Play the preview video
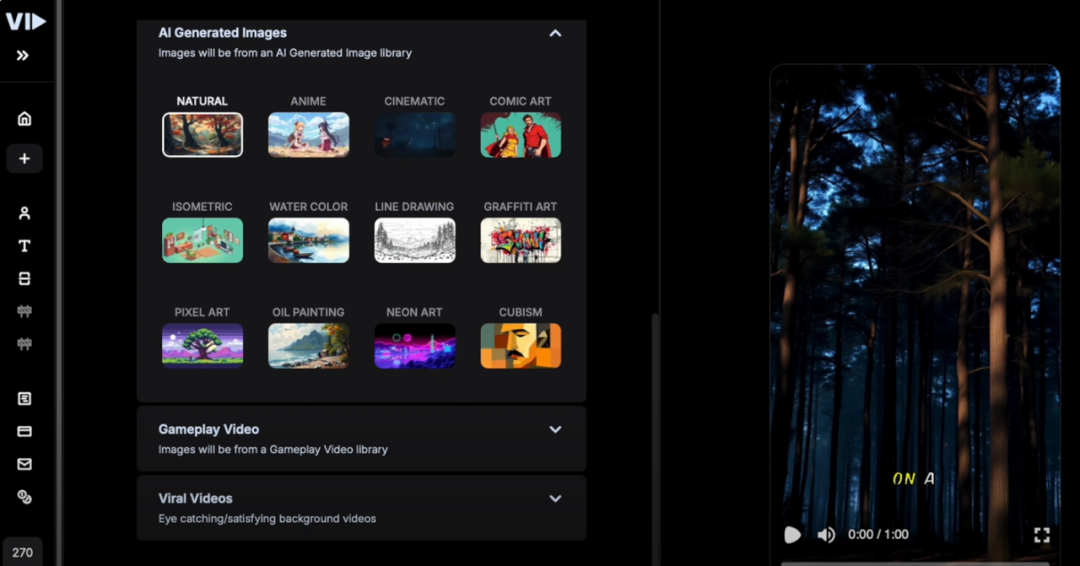This screenshot has height=566, width=1080. click(x=792, y=535)
